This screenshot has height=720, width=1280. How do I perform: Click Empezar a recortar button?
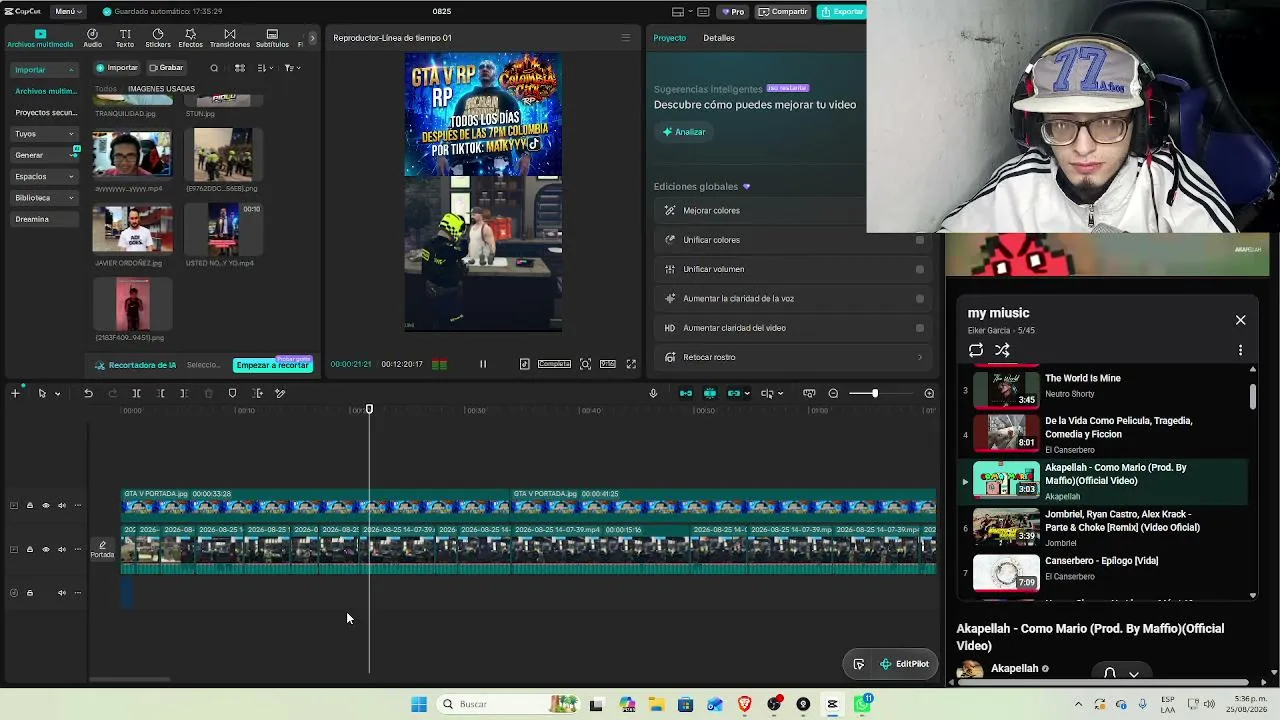[272, 365]
